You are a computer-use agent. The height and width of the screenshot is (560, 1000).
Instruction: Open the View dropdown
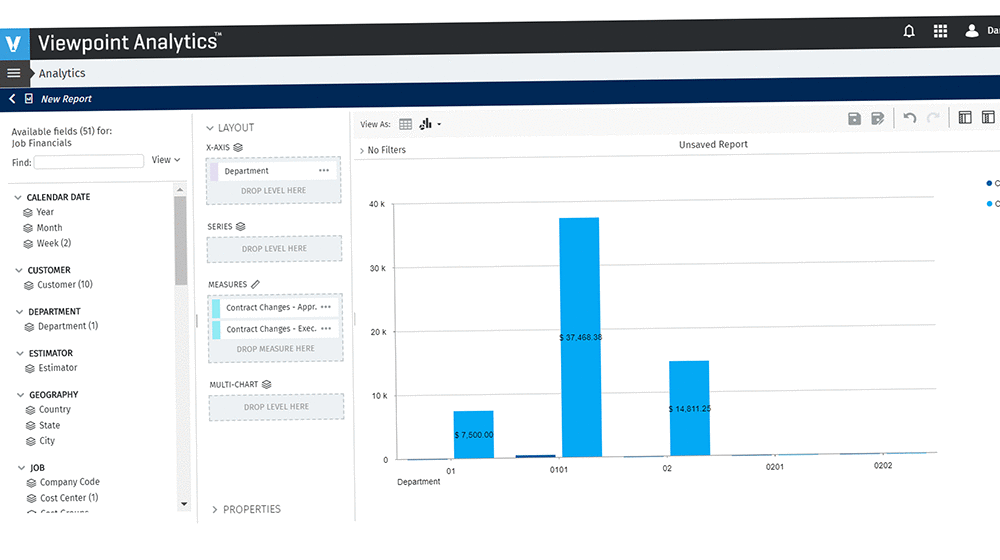coord(166,159)
